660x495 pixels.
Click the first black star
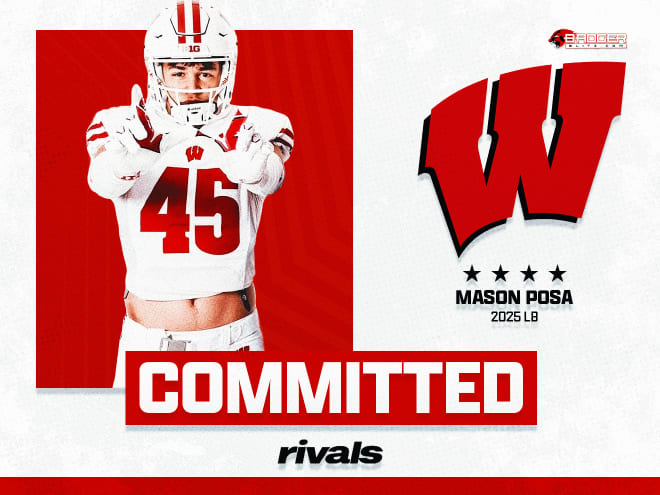472,274
